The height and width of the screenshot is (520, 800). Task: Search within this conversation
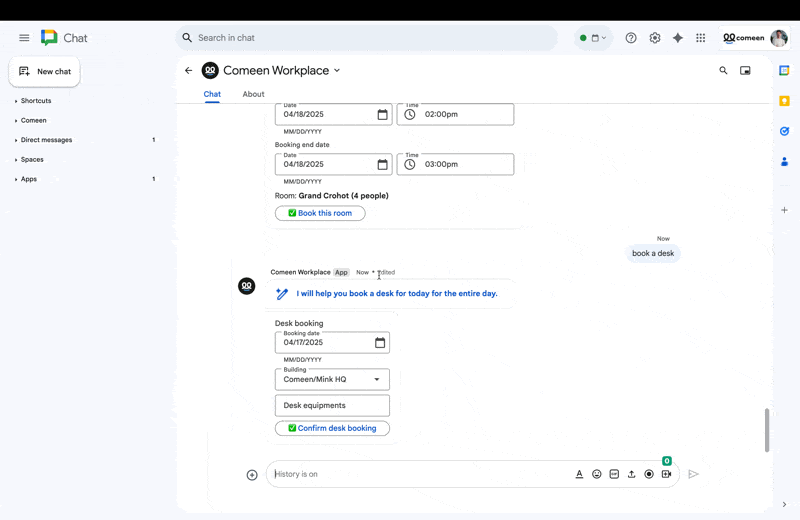click(x=723, y=70)
